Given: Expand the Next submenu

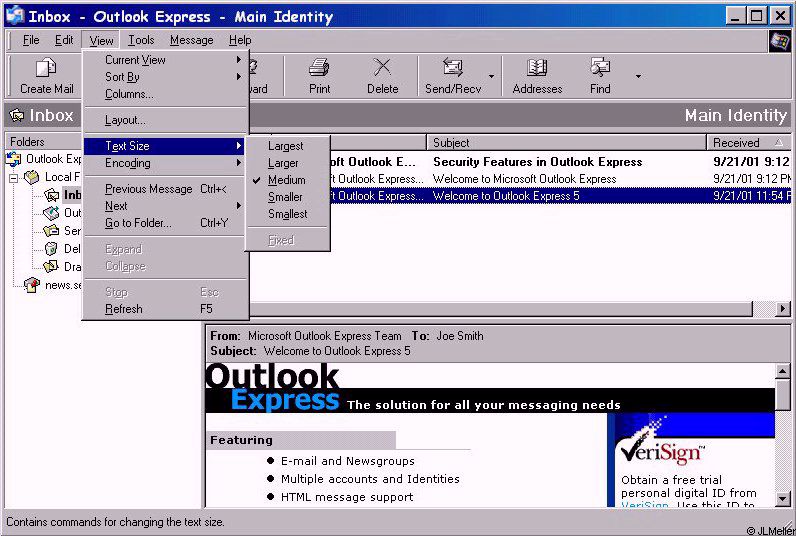Looking at the screenshot, I should 239,206.
